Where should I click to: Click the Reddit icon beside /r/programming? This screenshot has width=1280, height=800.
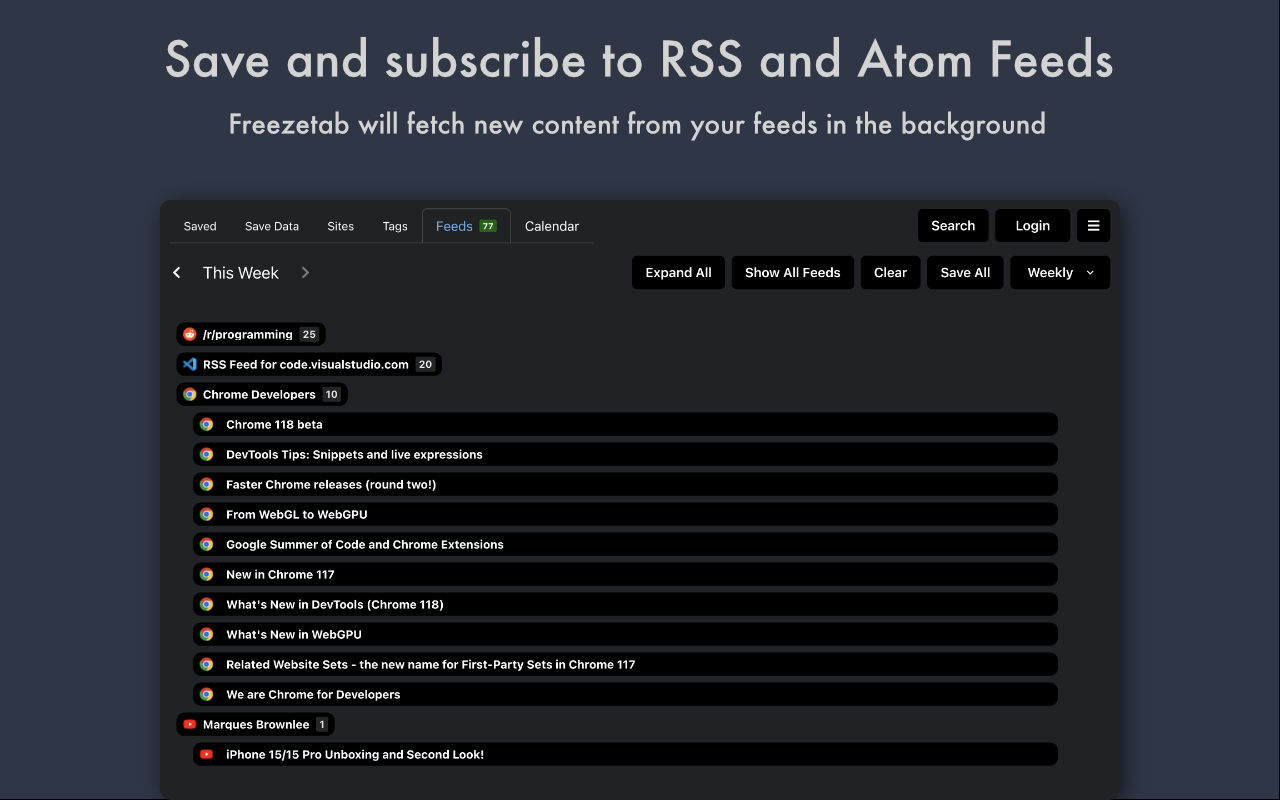[190, 334]
